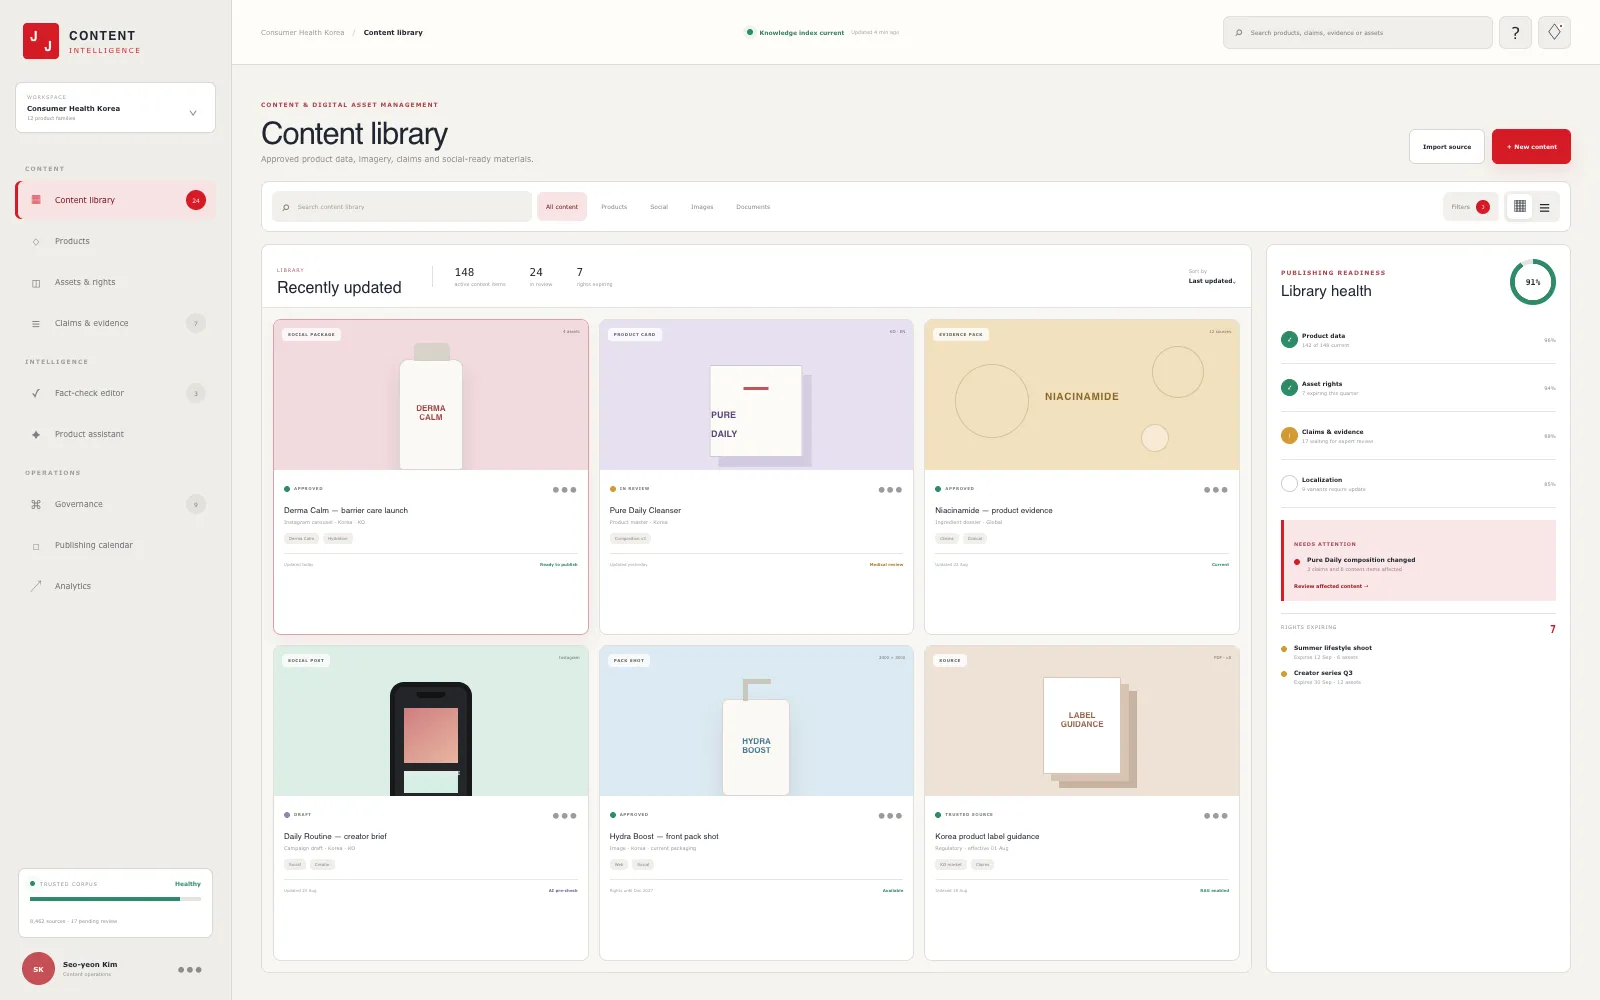This screenshot has width=1600, height=1000.
Task: Click the Products diamond sidebar icon
Action: [x=36, y=241]
